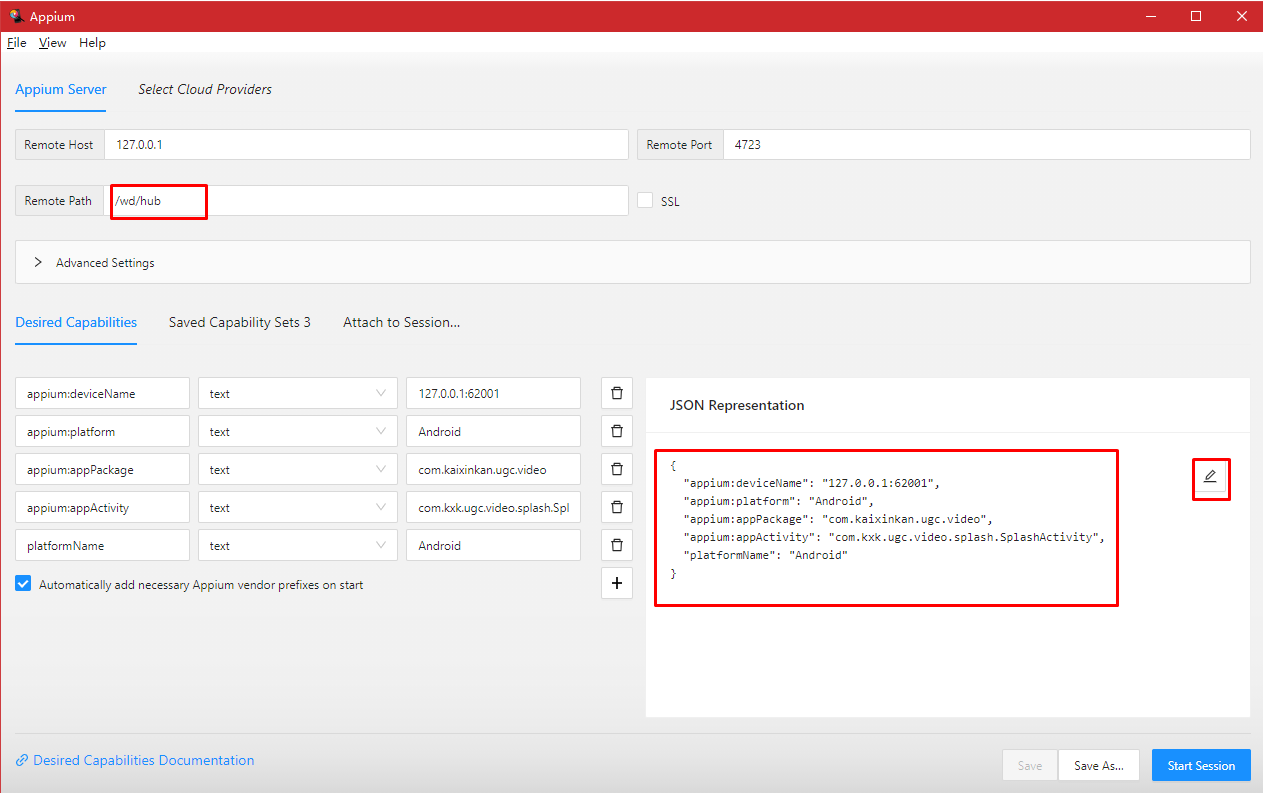Enable the SSL checkbox
This screenshot has height=793, width=1263.
(x=646, y=201)
